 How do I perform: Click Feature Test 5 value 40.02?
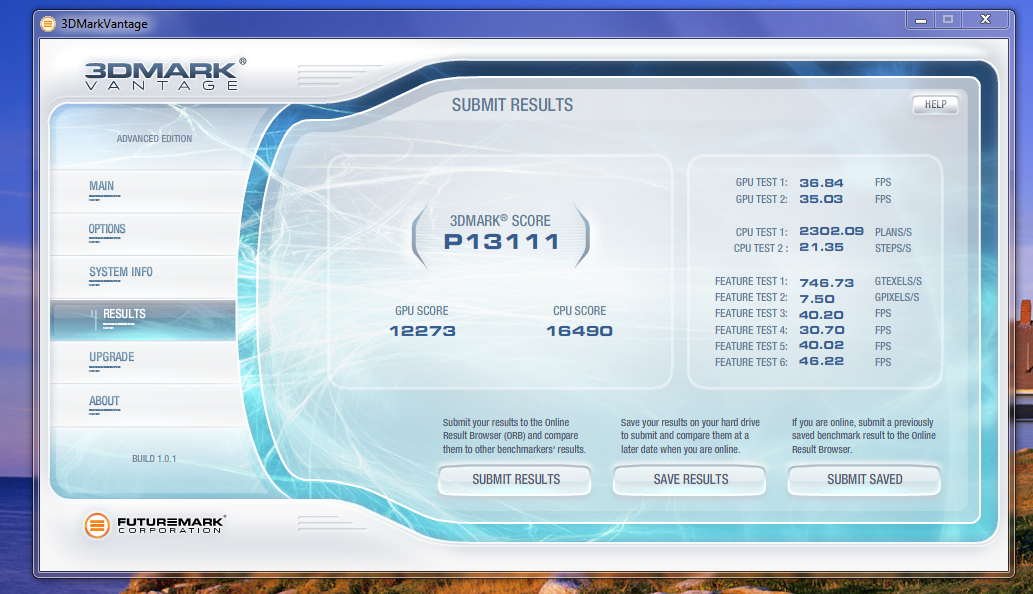point(821,345)
